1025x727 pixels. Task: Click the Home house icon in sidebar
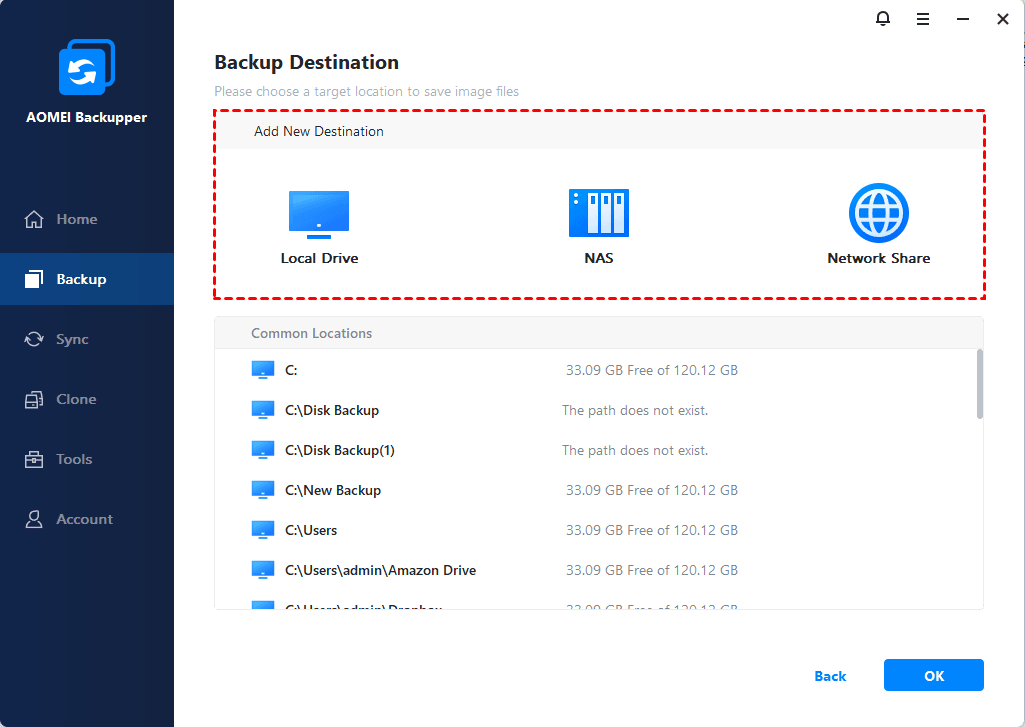tap(35, 219)
